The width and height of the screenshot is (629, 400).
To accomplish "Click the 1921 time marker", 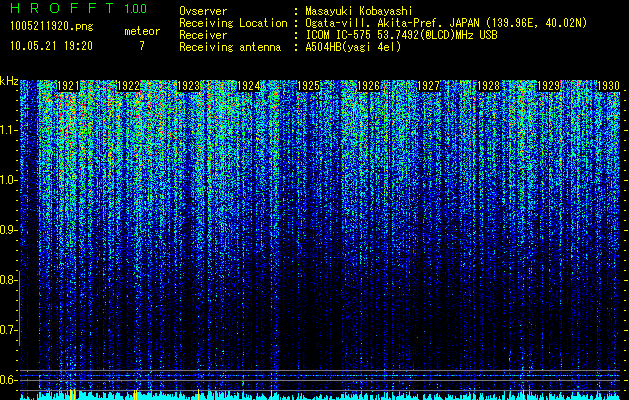I will click(68, 86).
